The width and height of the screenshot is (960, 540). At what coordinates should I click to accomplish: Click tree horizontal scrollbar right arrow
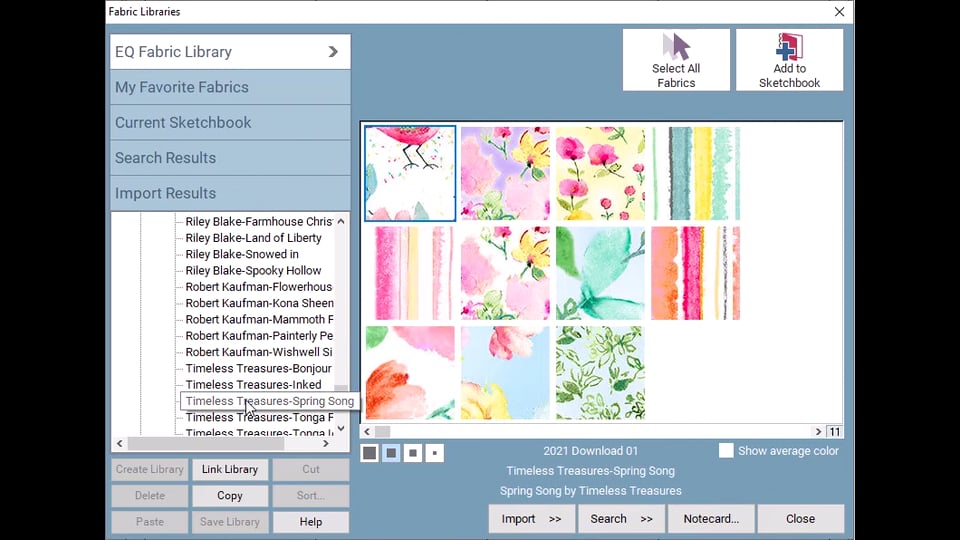pyautogui.click(x=326, y=443)
